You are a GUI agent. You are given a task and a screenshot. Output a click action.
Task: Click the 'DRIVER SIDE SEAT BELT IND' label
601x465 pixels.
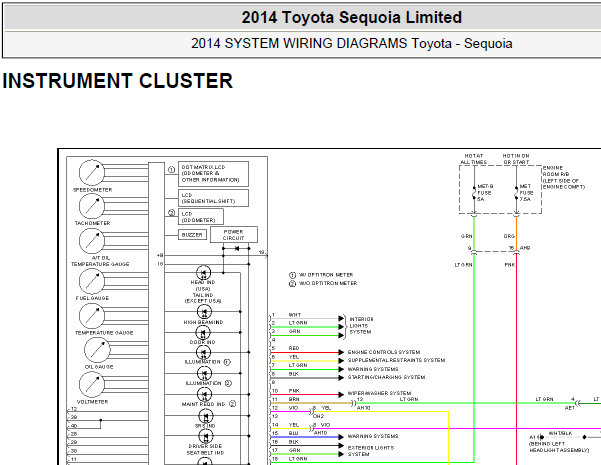205,449
